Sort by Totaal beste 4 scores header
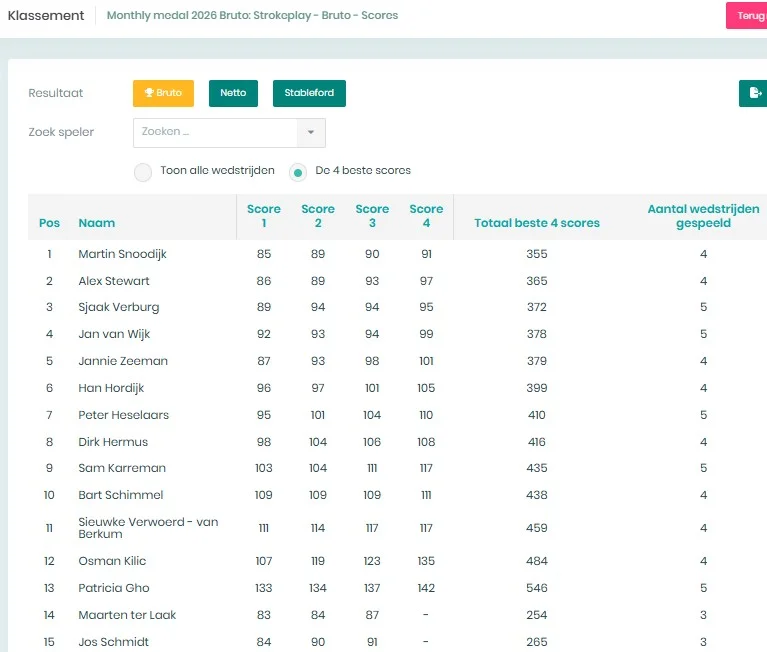The width and height of the screenshot is (767, 652). pos(537,223)
